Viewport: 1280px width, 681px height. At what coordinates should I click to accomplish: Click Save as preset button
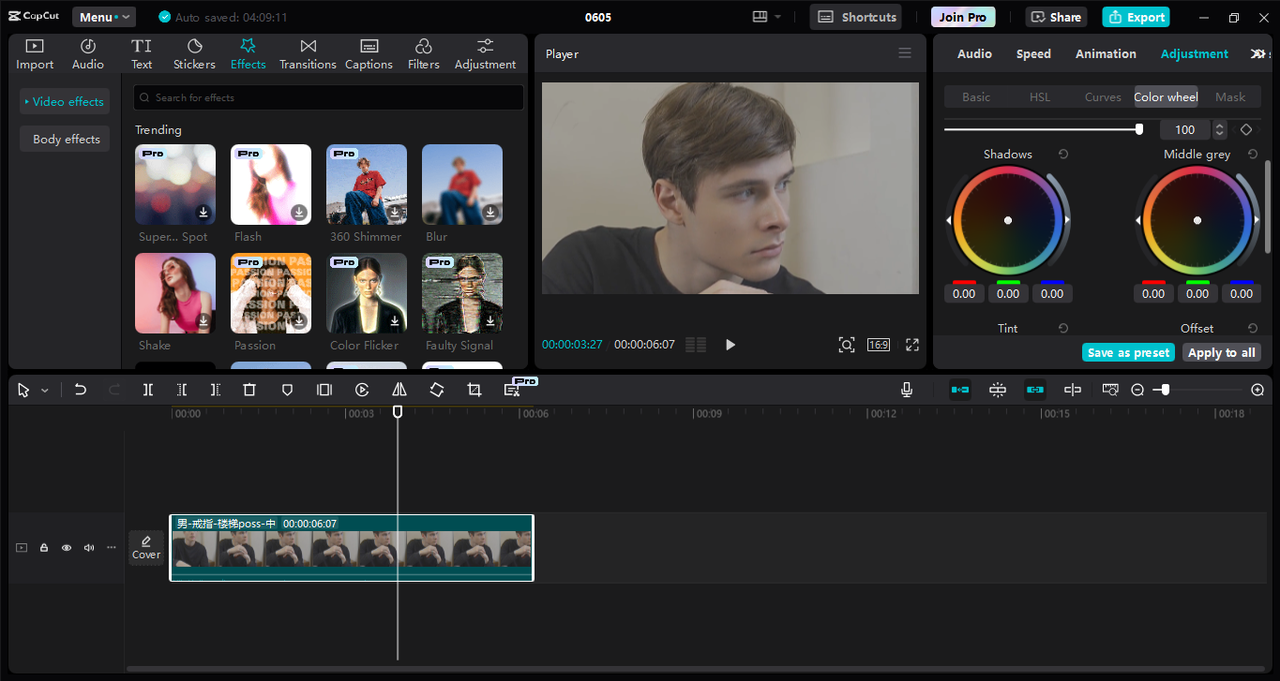pyautogui.click(x=1128, y=352)
